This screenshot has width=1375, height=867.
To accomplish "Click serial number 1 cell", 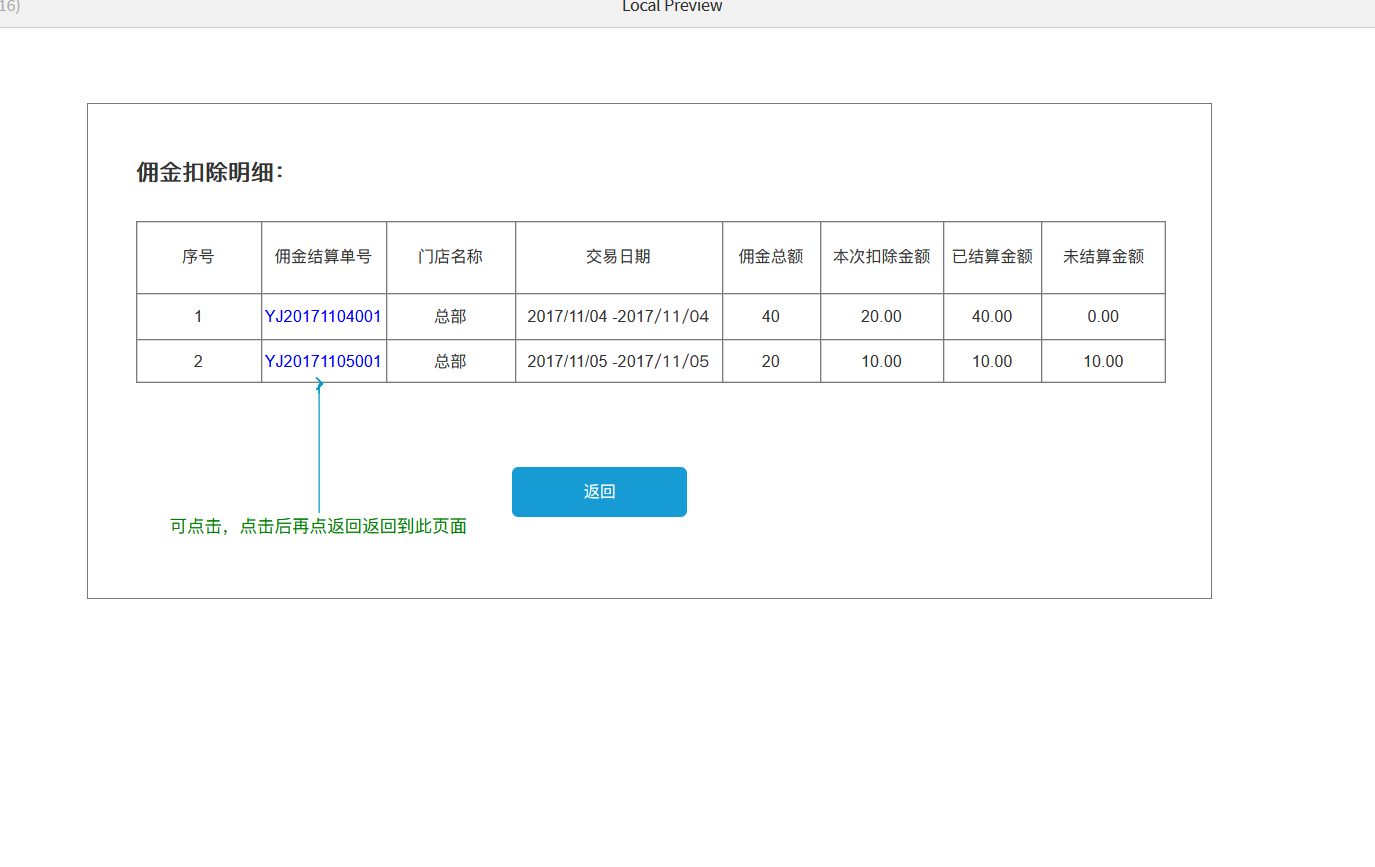I will click(x=198, y=316).
